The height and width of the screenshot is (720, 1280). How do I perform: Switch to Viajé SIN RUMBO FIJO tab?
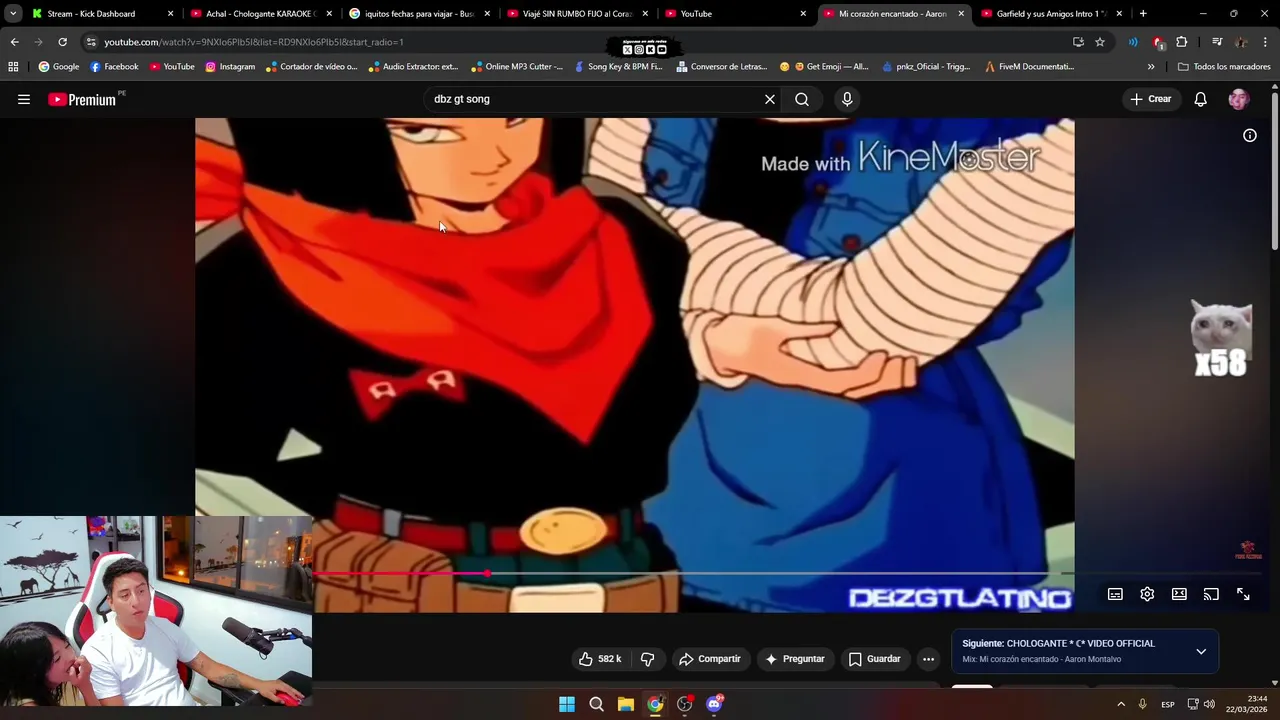(x=578, y=14)
